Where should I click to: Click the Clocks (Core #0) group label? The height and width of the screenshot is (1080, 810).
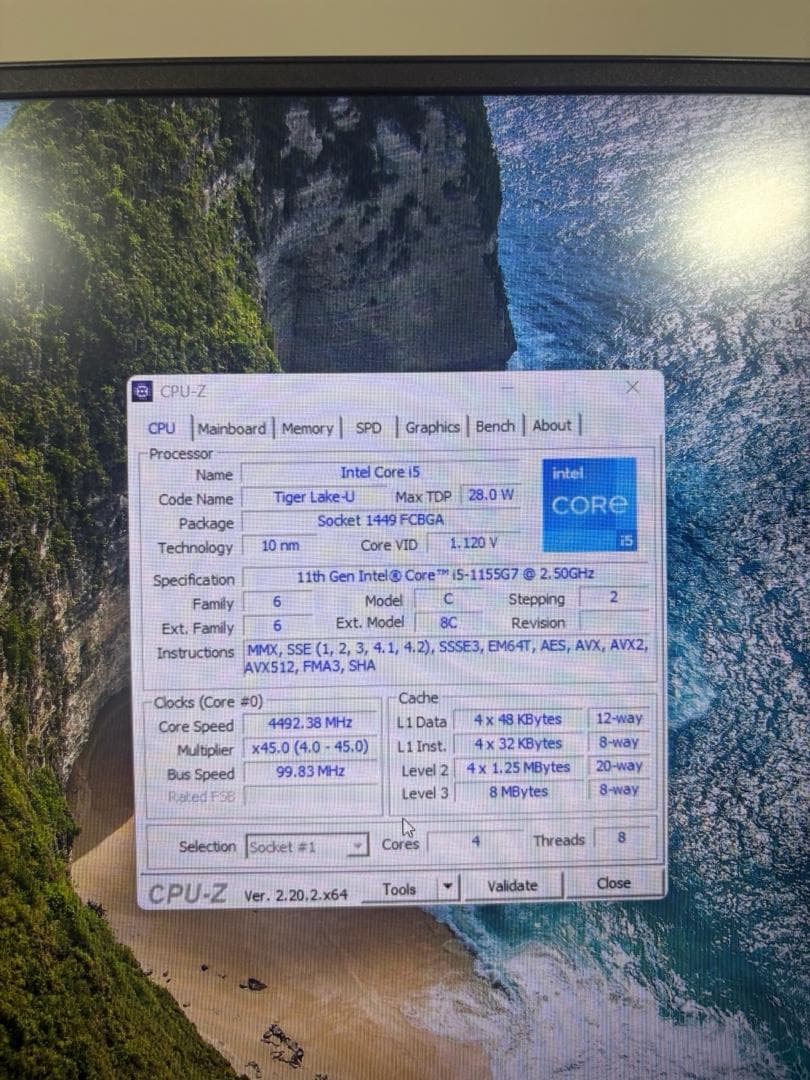[208, 703]
